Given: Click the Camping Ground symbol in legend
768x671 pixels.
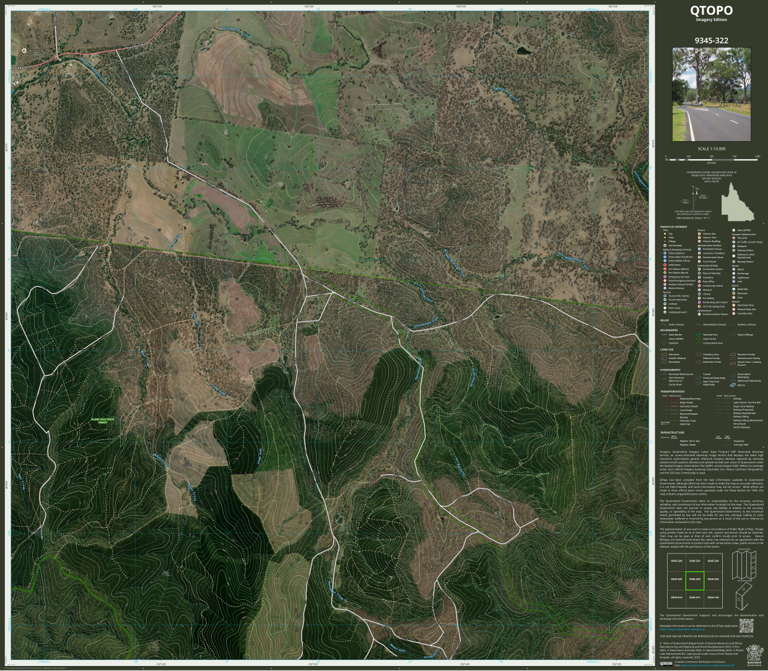Looking at the screenshot, I should point(665,312).
